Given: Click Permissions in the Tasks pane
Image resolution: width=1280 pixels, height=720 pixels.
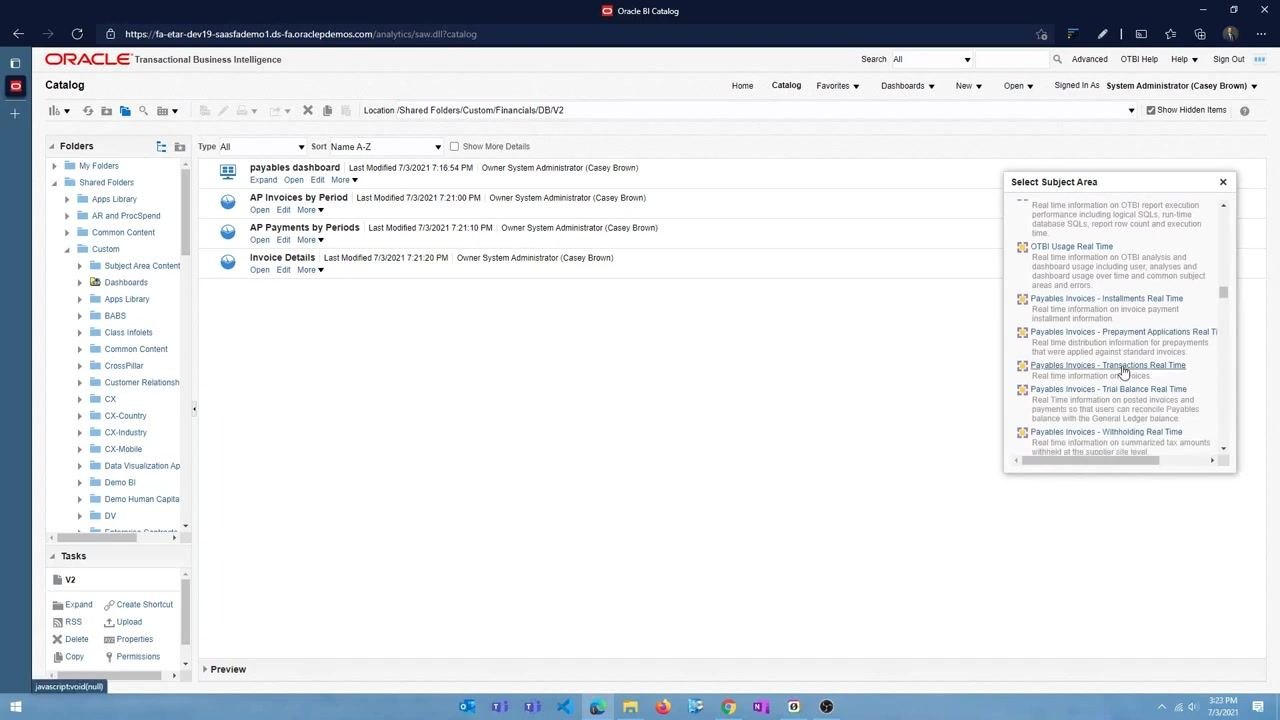Looking at the screenshot, I should click(138, 657).
